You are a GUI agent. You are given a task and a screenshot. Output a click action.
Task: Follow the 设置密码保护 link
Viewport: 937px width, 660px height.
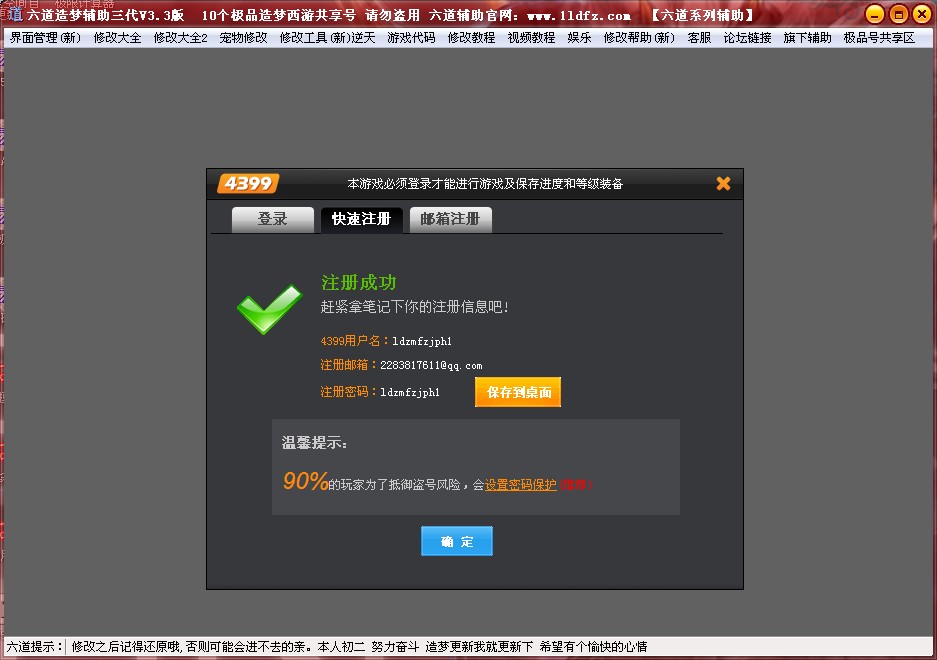point(521,484)
